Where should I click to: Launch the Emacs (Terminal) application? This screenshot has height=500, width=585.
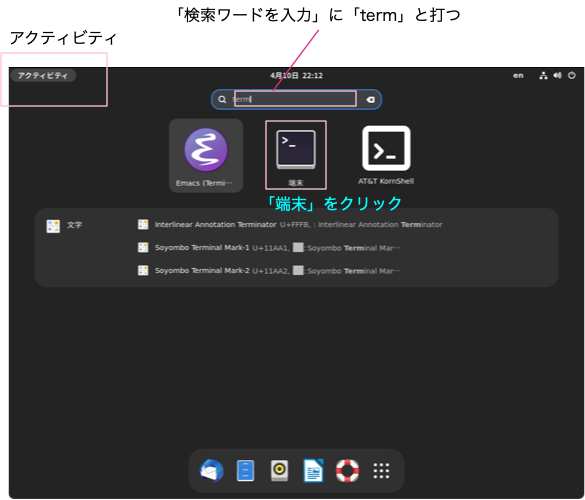coord(206,156)
